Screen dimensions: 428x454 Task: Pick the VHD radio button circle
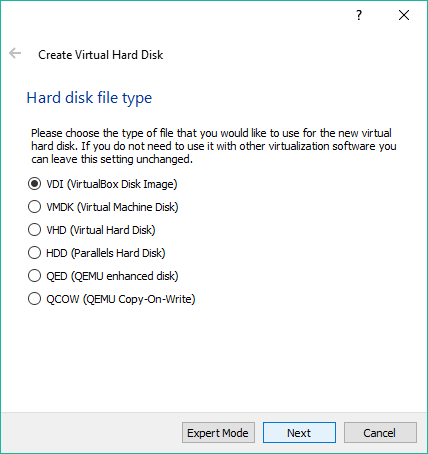pos(34,230)
